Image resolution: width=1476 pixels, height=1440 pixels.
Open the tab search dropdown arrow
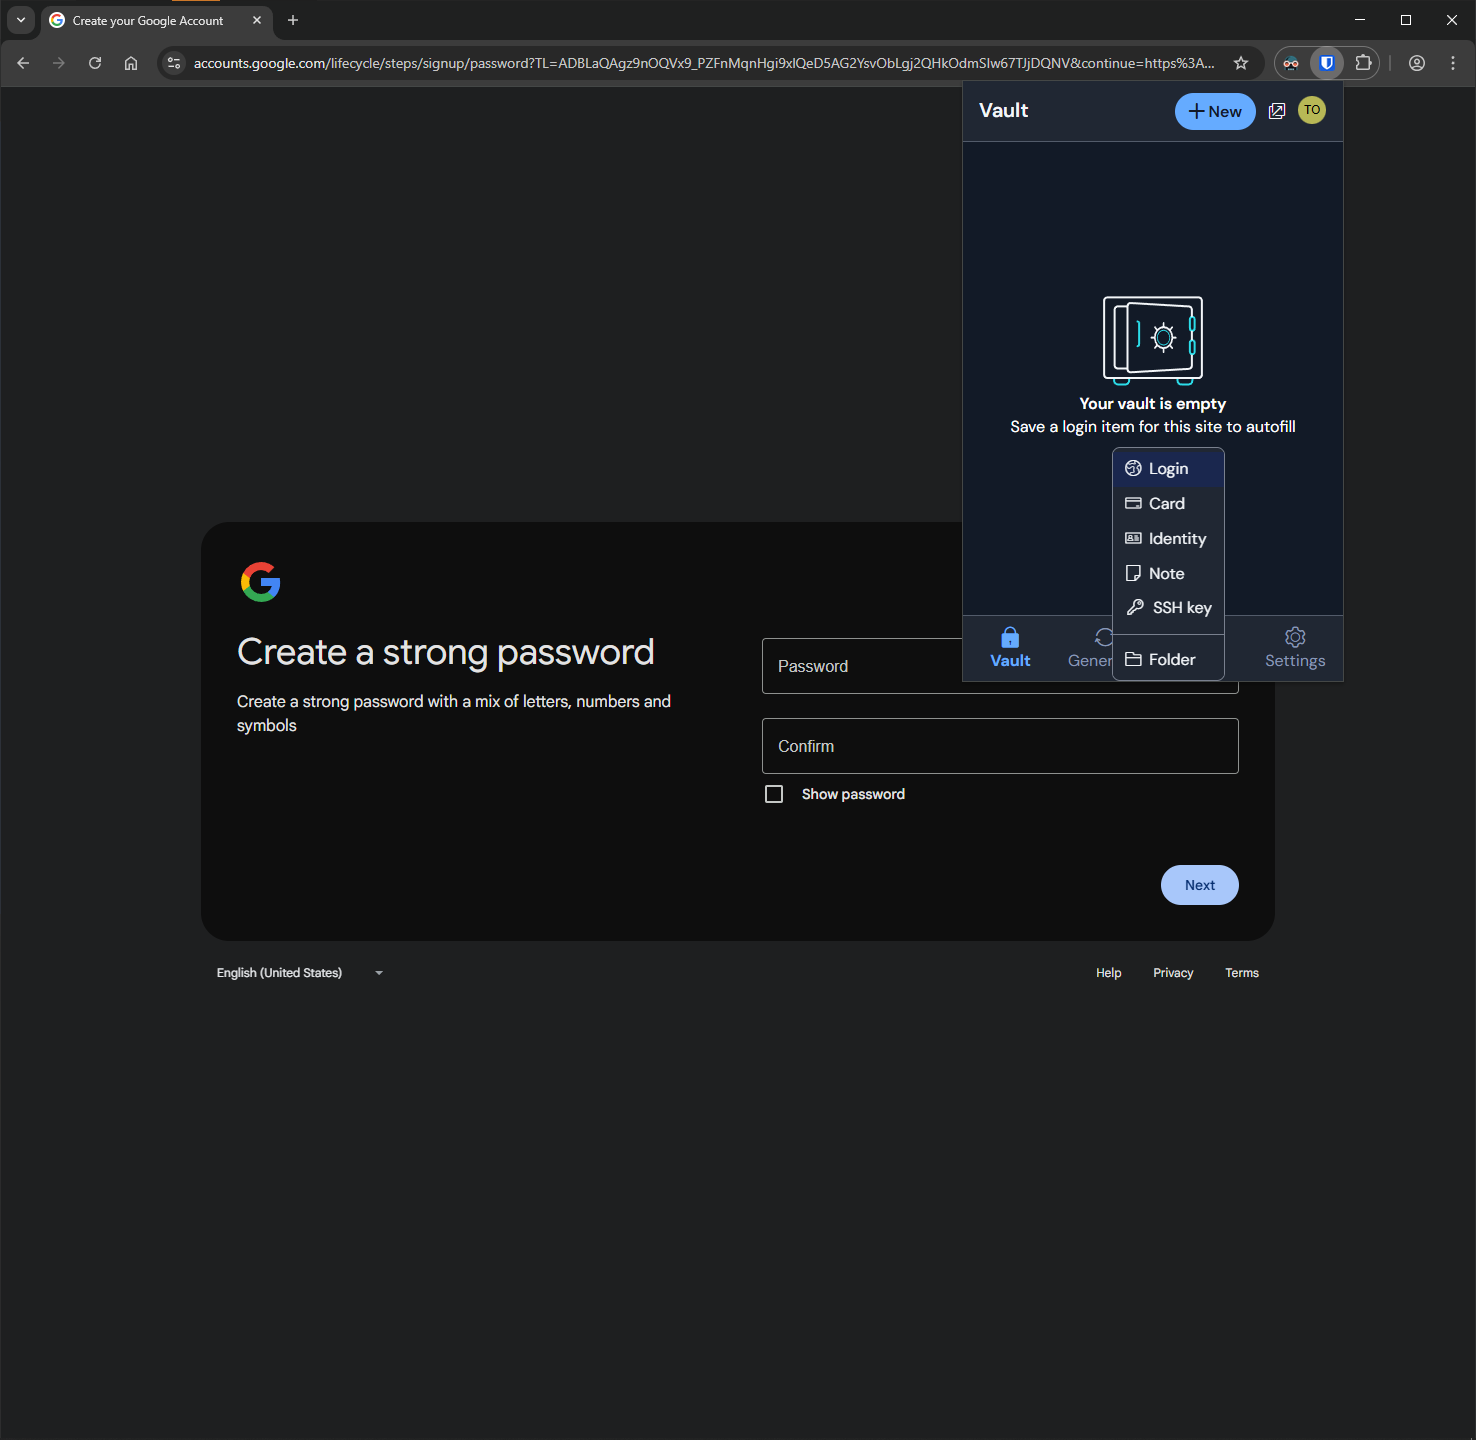21,20
